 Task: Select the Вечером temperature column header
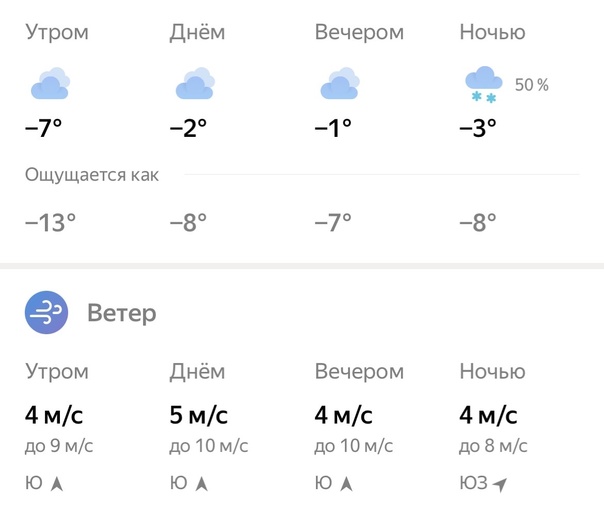(359, 32)
